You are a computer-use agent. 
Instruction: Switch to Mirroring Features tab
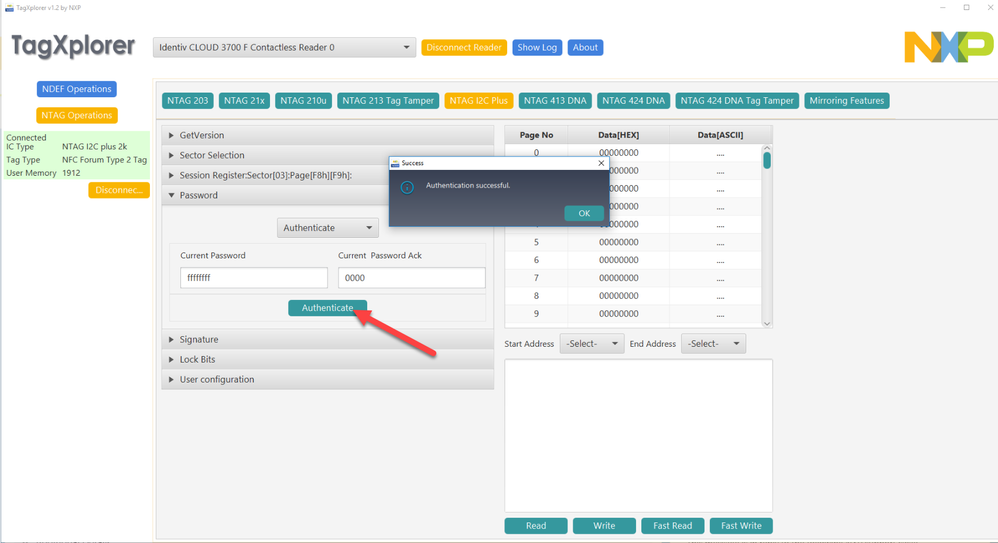tap(847, 101)
